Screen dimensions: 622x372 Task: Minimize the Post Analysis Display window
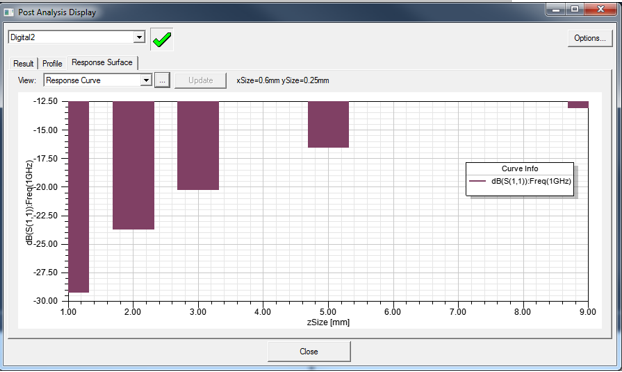tap(556, 10)
